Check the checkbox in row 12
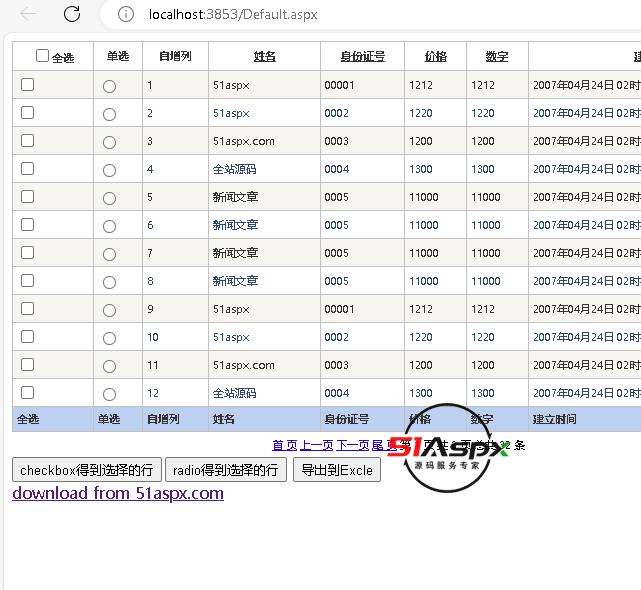The image size is (641, 590). coord(27,393)
